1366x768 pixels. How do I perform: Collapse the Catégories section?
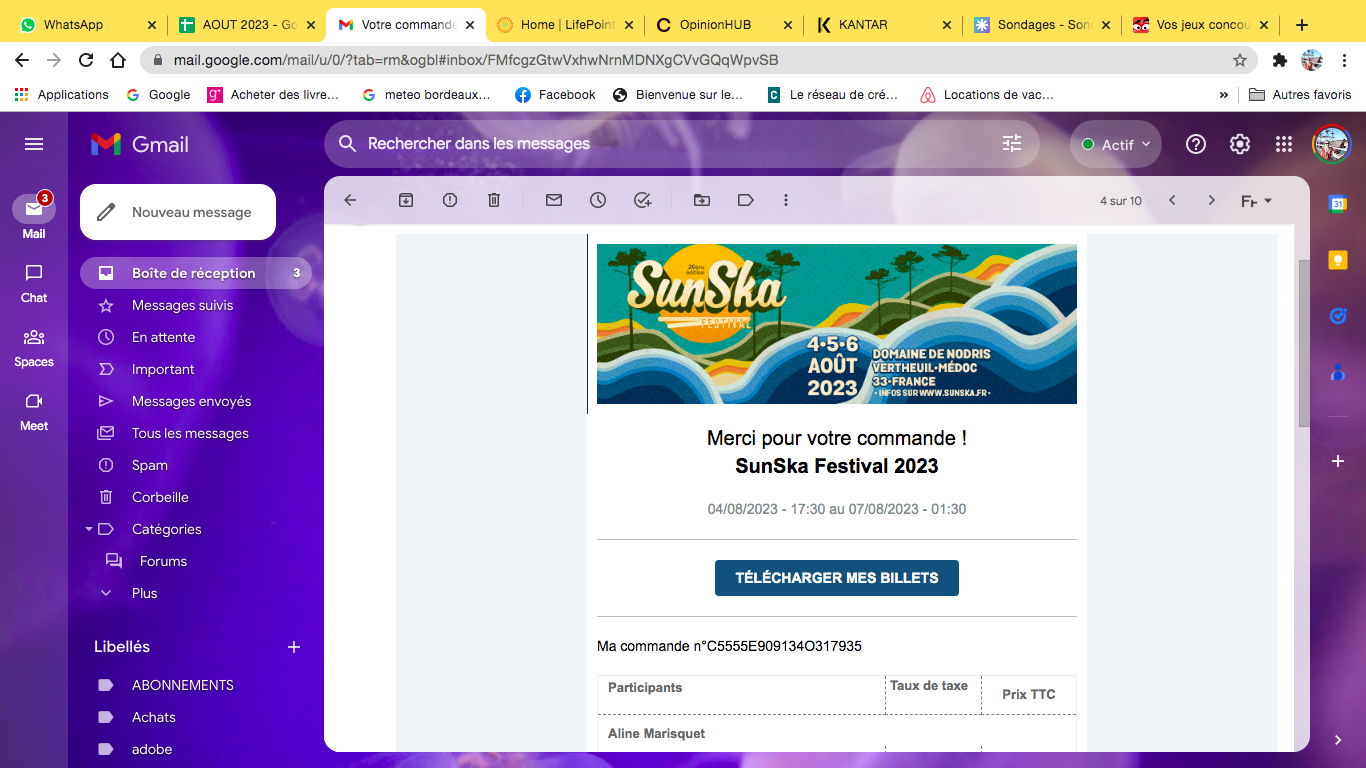click(x=88, y=529)
